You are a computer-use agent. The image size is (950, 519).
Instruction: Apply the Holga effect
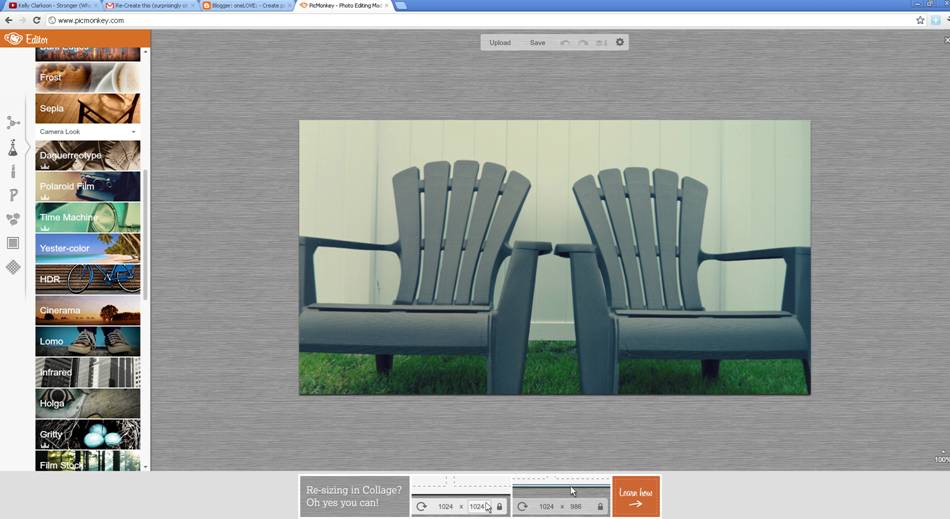click(88, 403)
